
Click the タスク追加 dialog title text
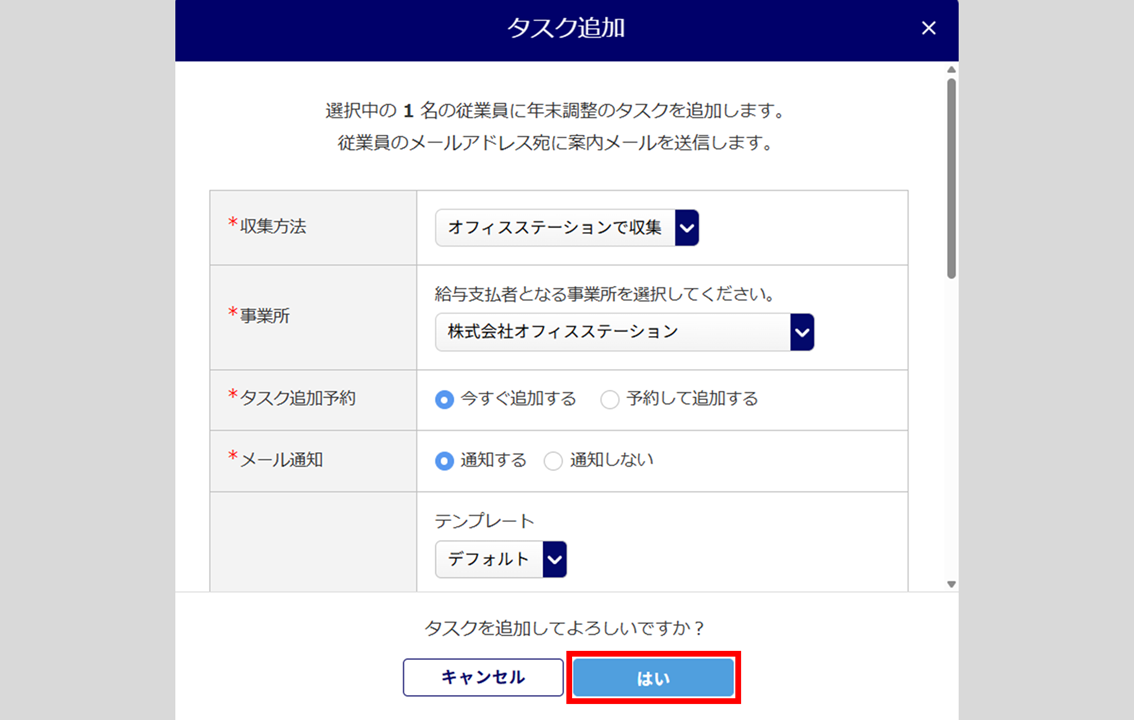(x=566, y=28)
